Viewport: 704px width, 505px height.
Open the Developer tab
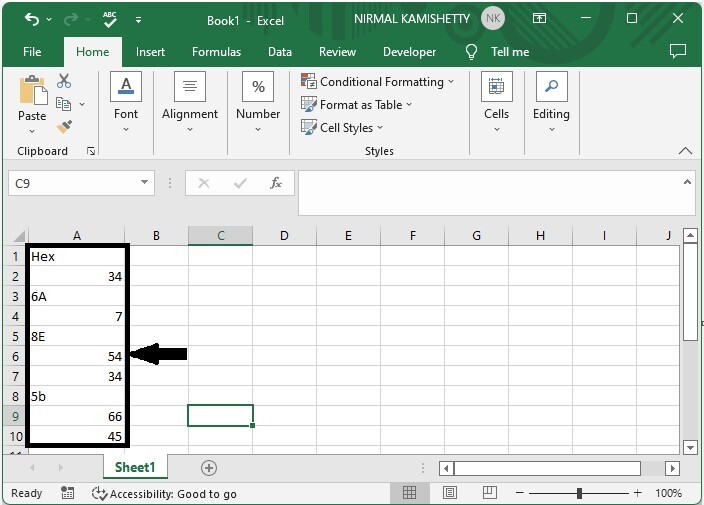coord(409,52)
